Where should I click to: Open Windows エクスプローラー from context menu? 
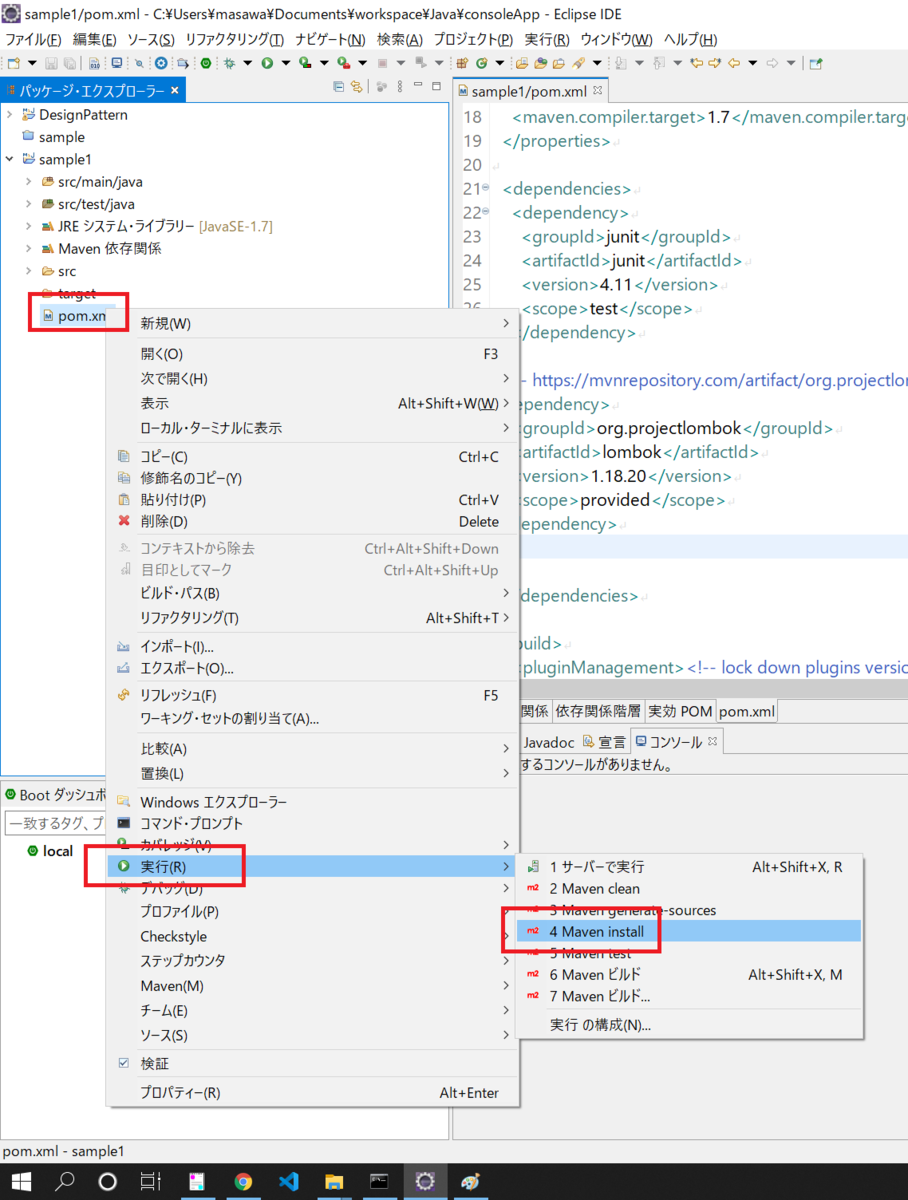coord(312,802)
